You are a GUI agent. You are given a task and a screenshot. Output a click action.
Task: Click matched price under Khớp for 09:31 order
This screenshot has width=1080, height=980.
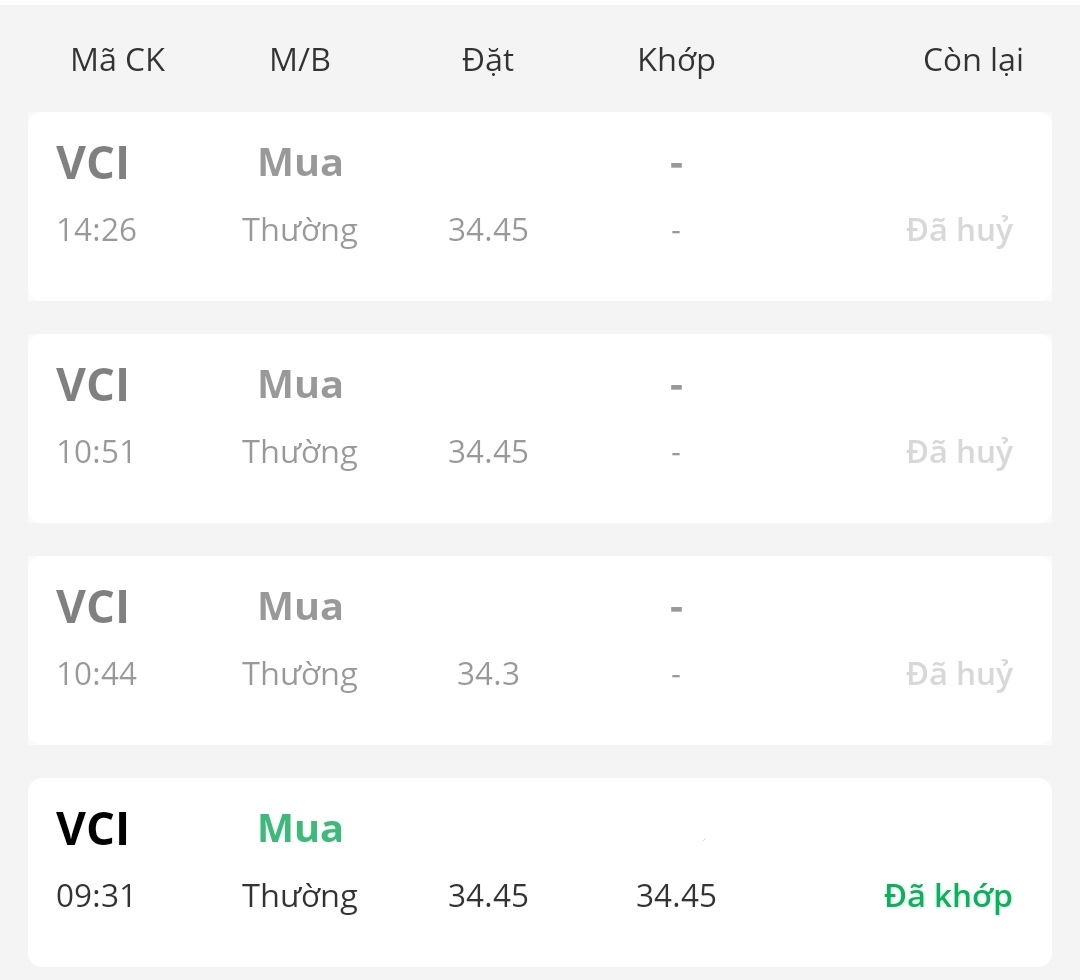(x=676, y=896)
